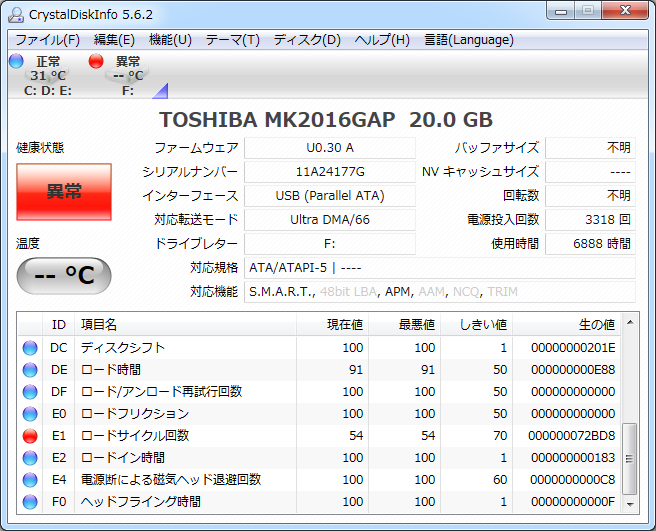
Task: Open the 機能(U) menu
Action: pyautogui.click(x=170, y=40)
